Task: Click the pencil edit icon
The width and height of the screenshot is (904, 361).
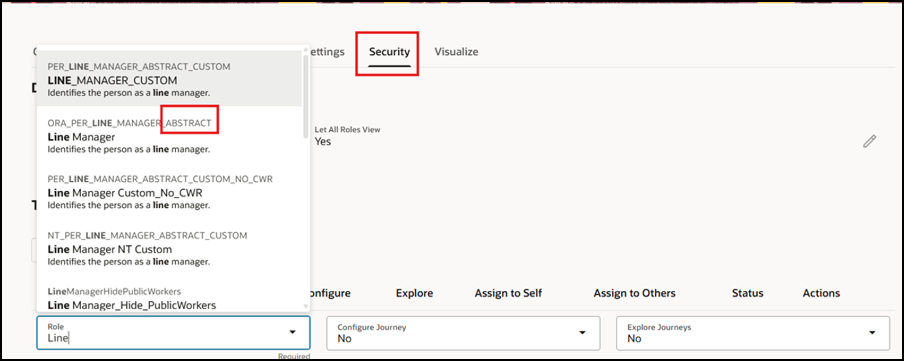Action: 869,141
